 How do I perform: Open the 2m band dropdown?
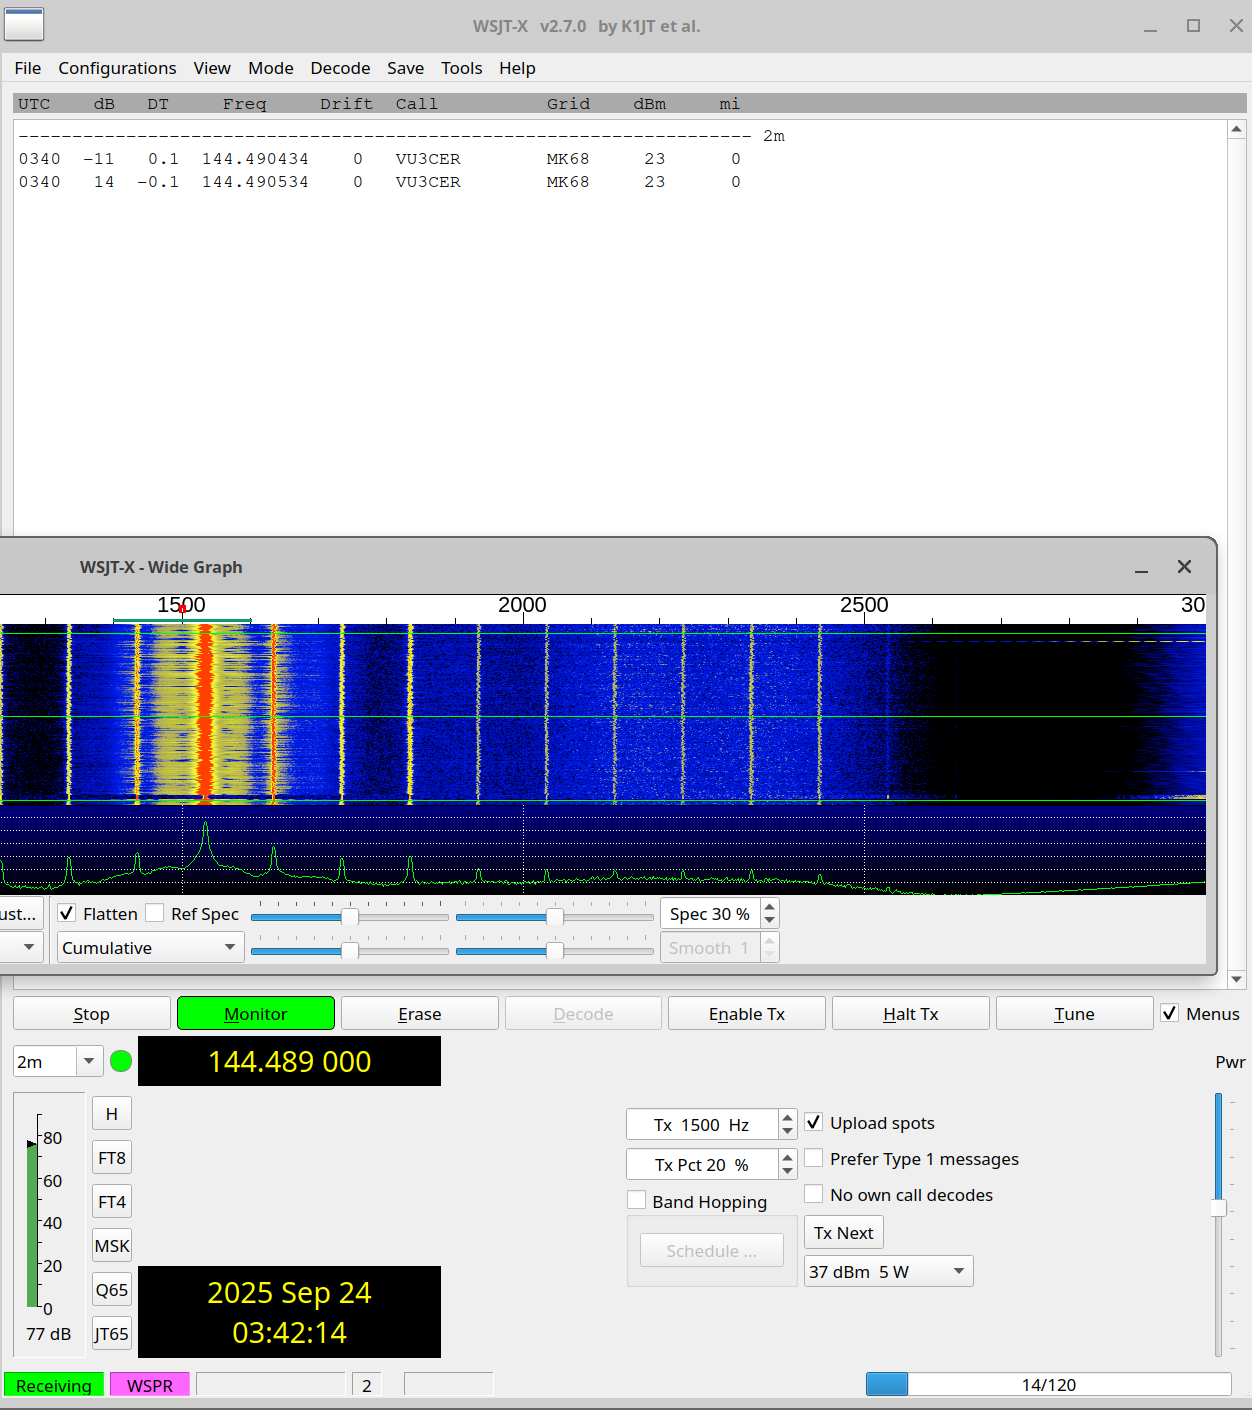(58, 1061)
